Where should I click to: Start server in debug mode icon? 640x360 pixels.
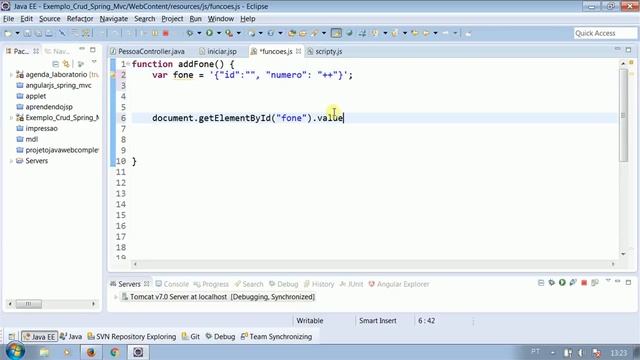551,282
